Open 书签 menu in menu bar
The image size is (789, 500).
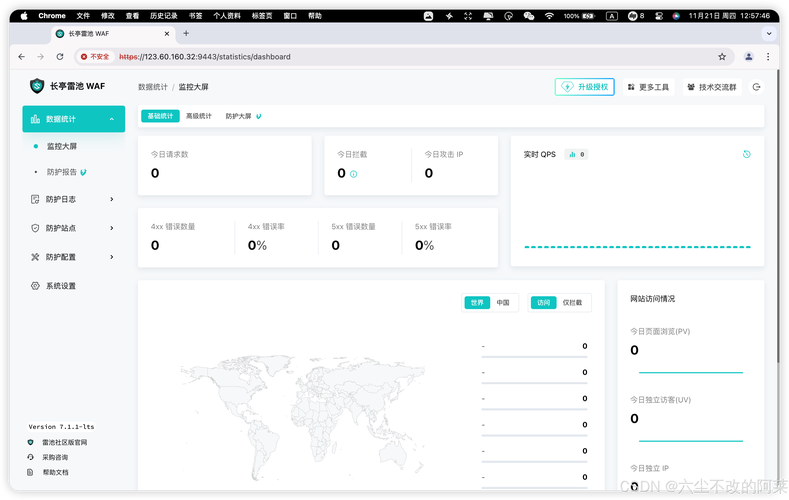tap(195, 16)
